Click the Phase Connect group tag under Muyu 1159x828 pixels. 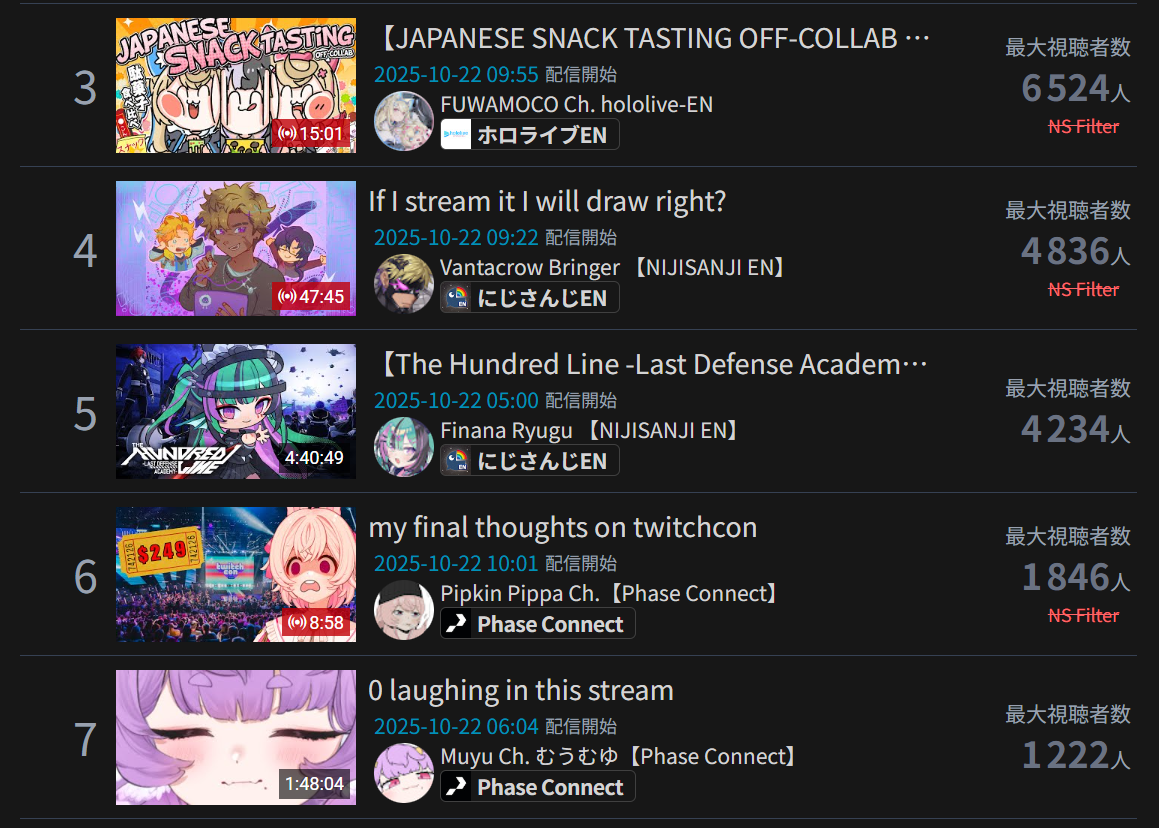[538, 787]
